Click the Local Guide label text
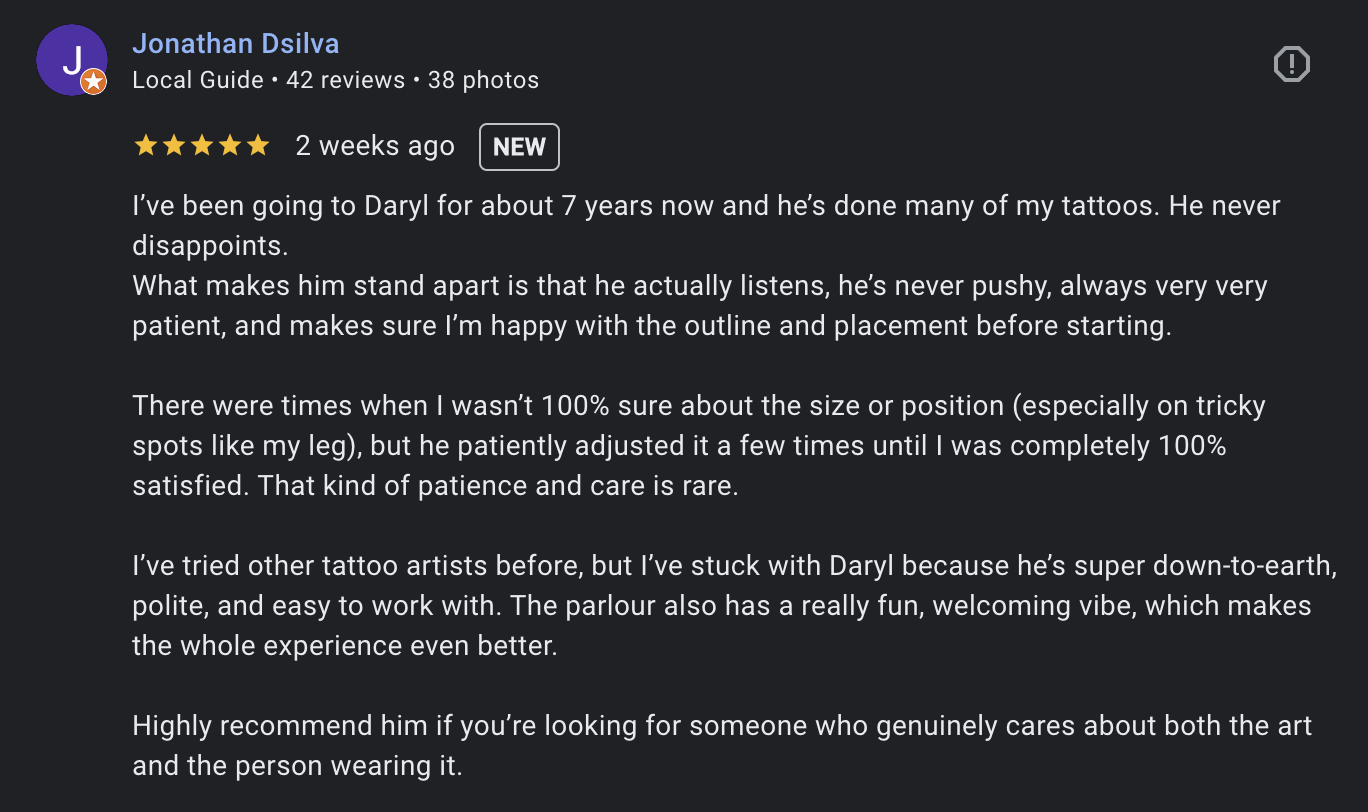This screenshot has width=1368, height=812. coord(198,80)
